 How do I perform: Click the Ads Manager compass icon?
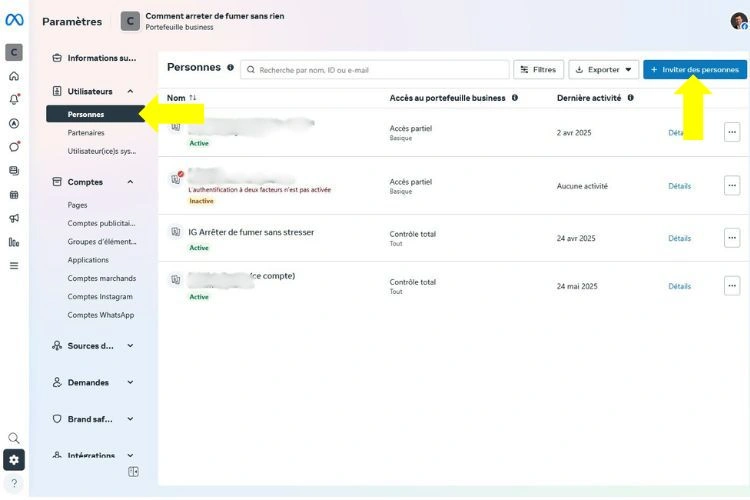(14, 123)
